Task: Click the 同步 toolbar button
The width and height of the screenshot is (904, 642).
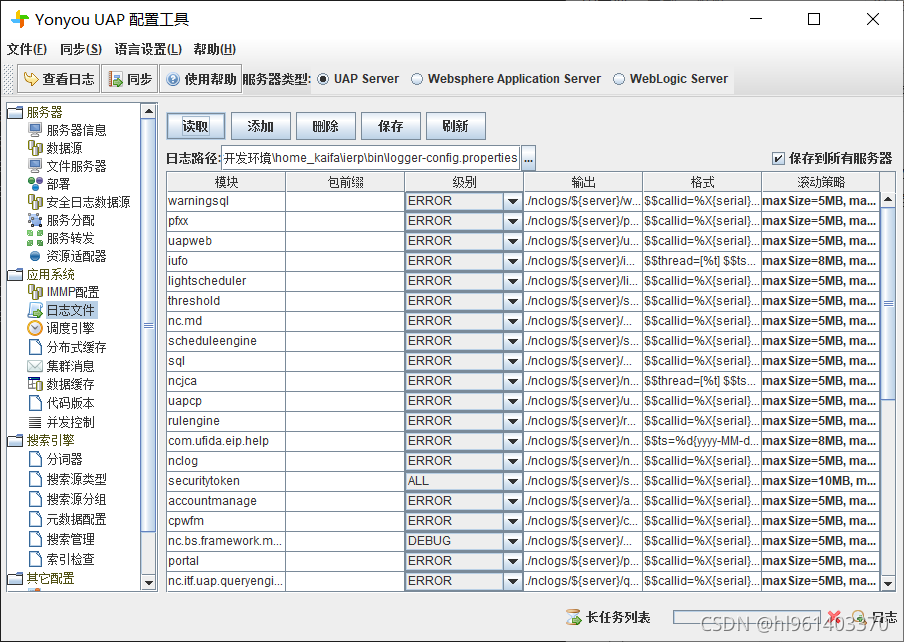Action: click(130, 79)
